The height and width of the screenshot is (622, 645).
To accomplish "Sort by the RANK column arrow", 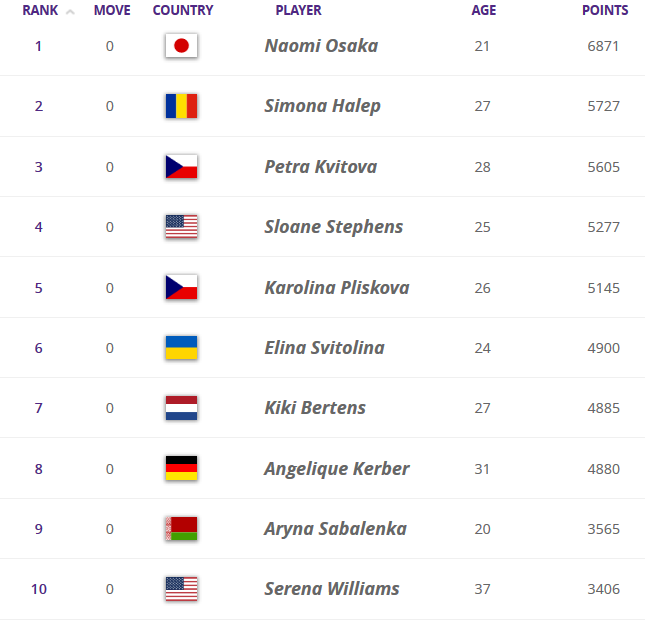I will point(70,12).
